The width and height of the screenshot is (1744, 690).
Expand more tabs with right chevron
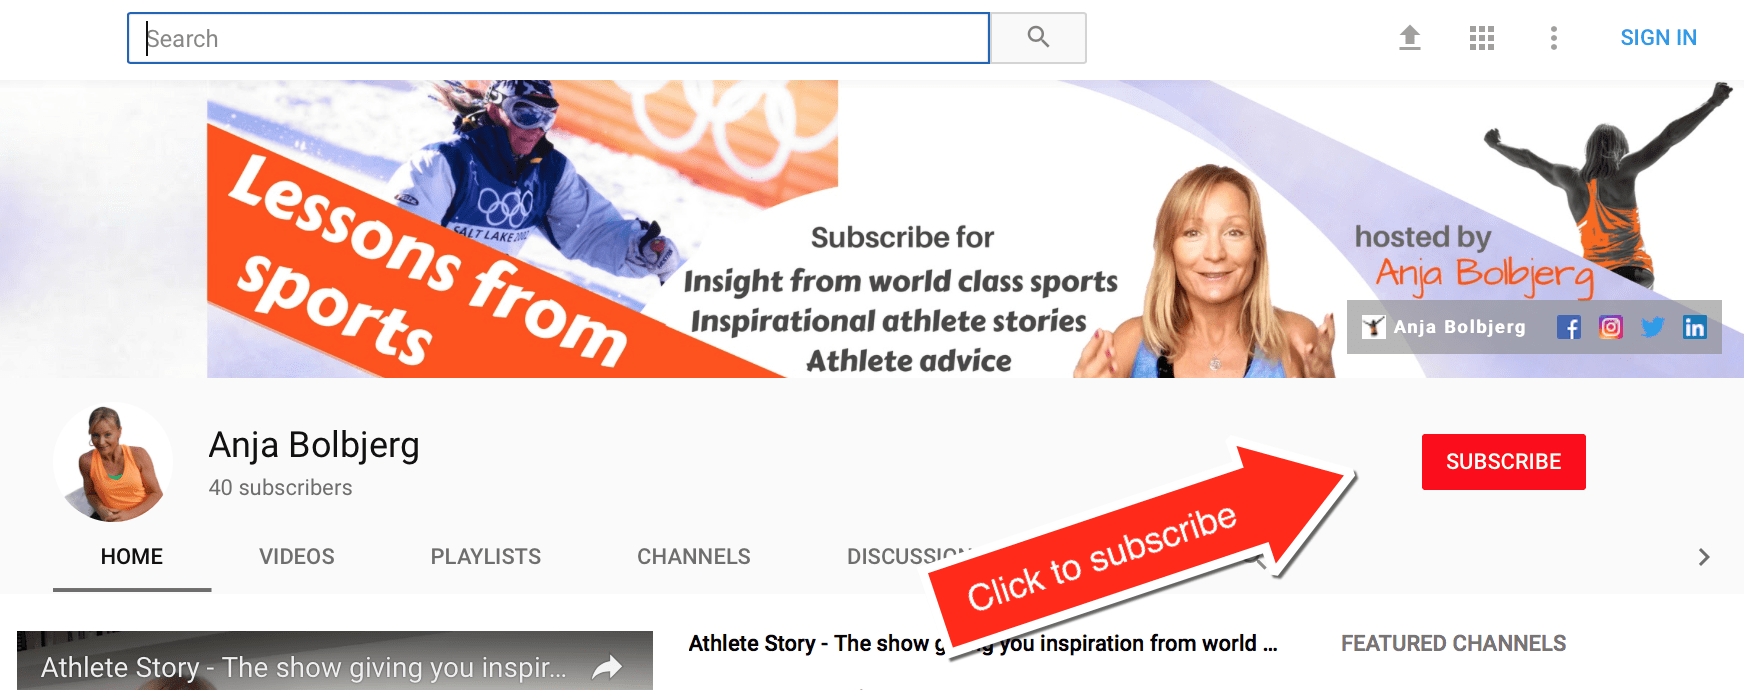(1704, 557)
